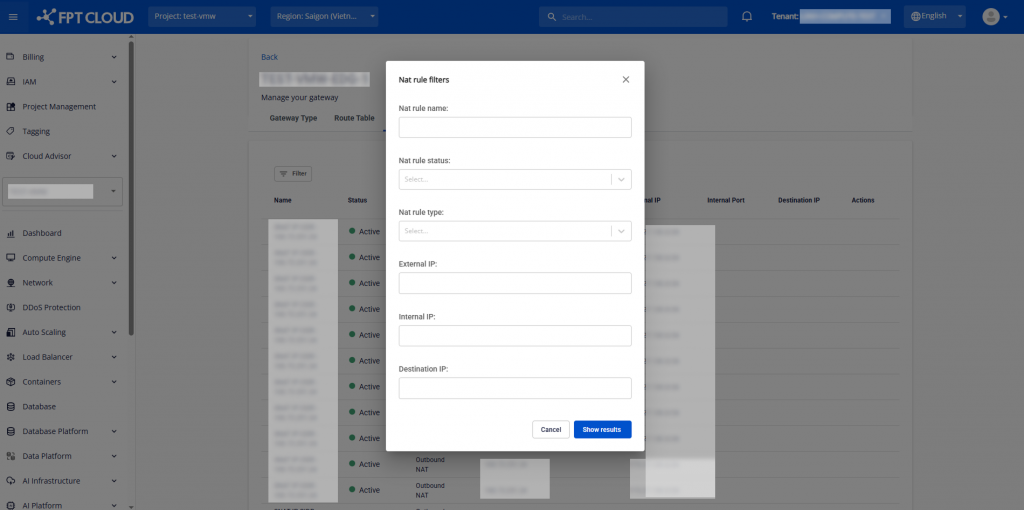Open the user avatar menu
1024x510 pixels.
(994, 16)
